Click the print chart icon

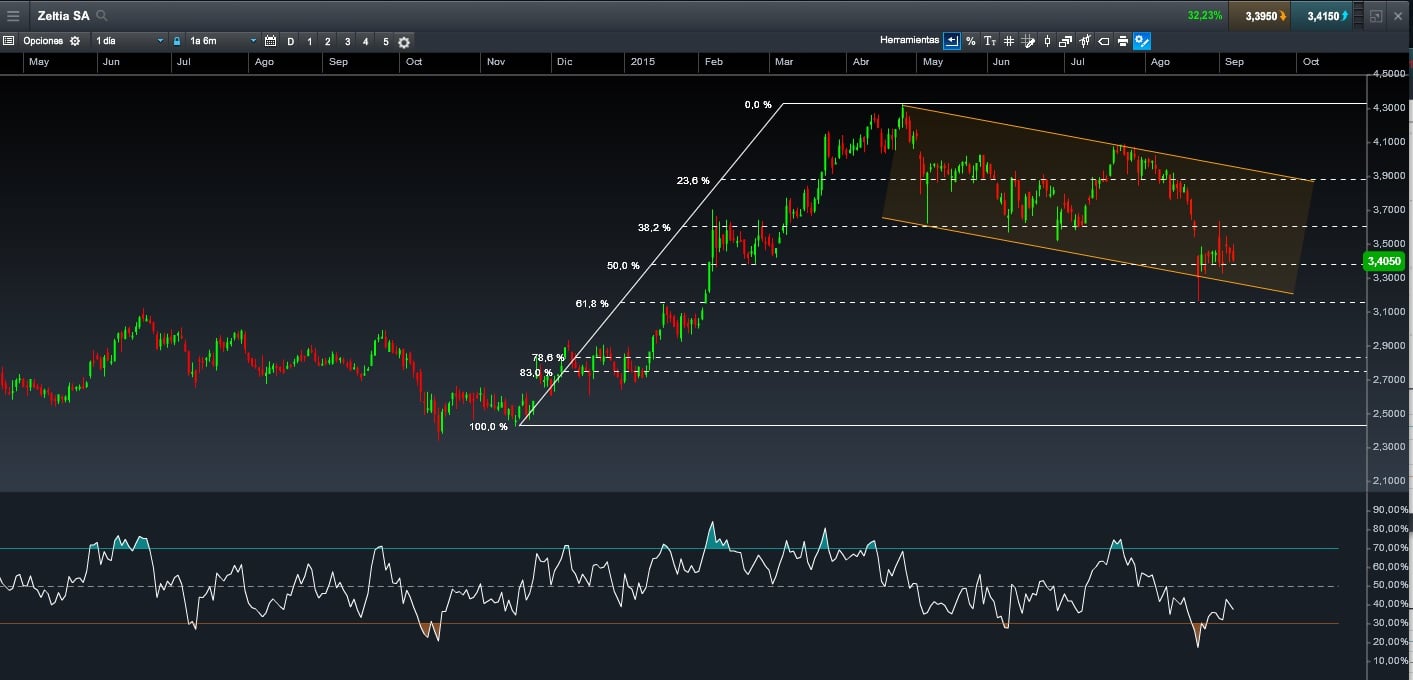[1123, 41]
